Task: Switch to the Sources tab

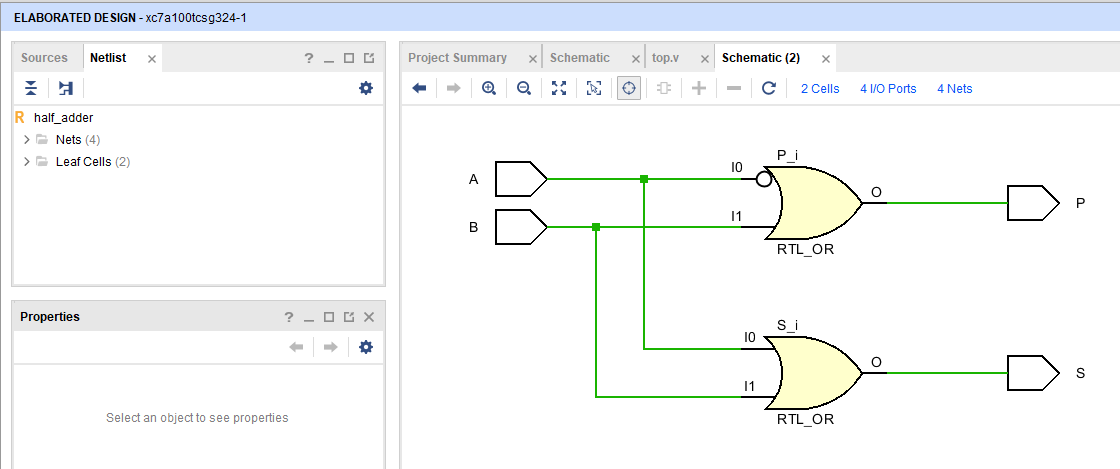Action: pyautogui.click(x=44, y=58)
